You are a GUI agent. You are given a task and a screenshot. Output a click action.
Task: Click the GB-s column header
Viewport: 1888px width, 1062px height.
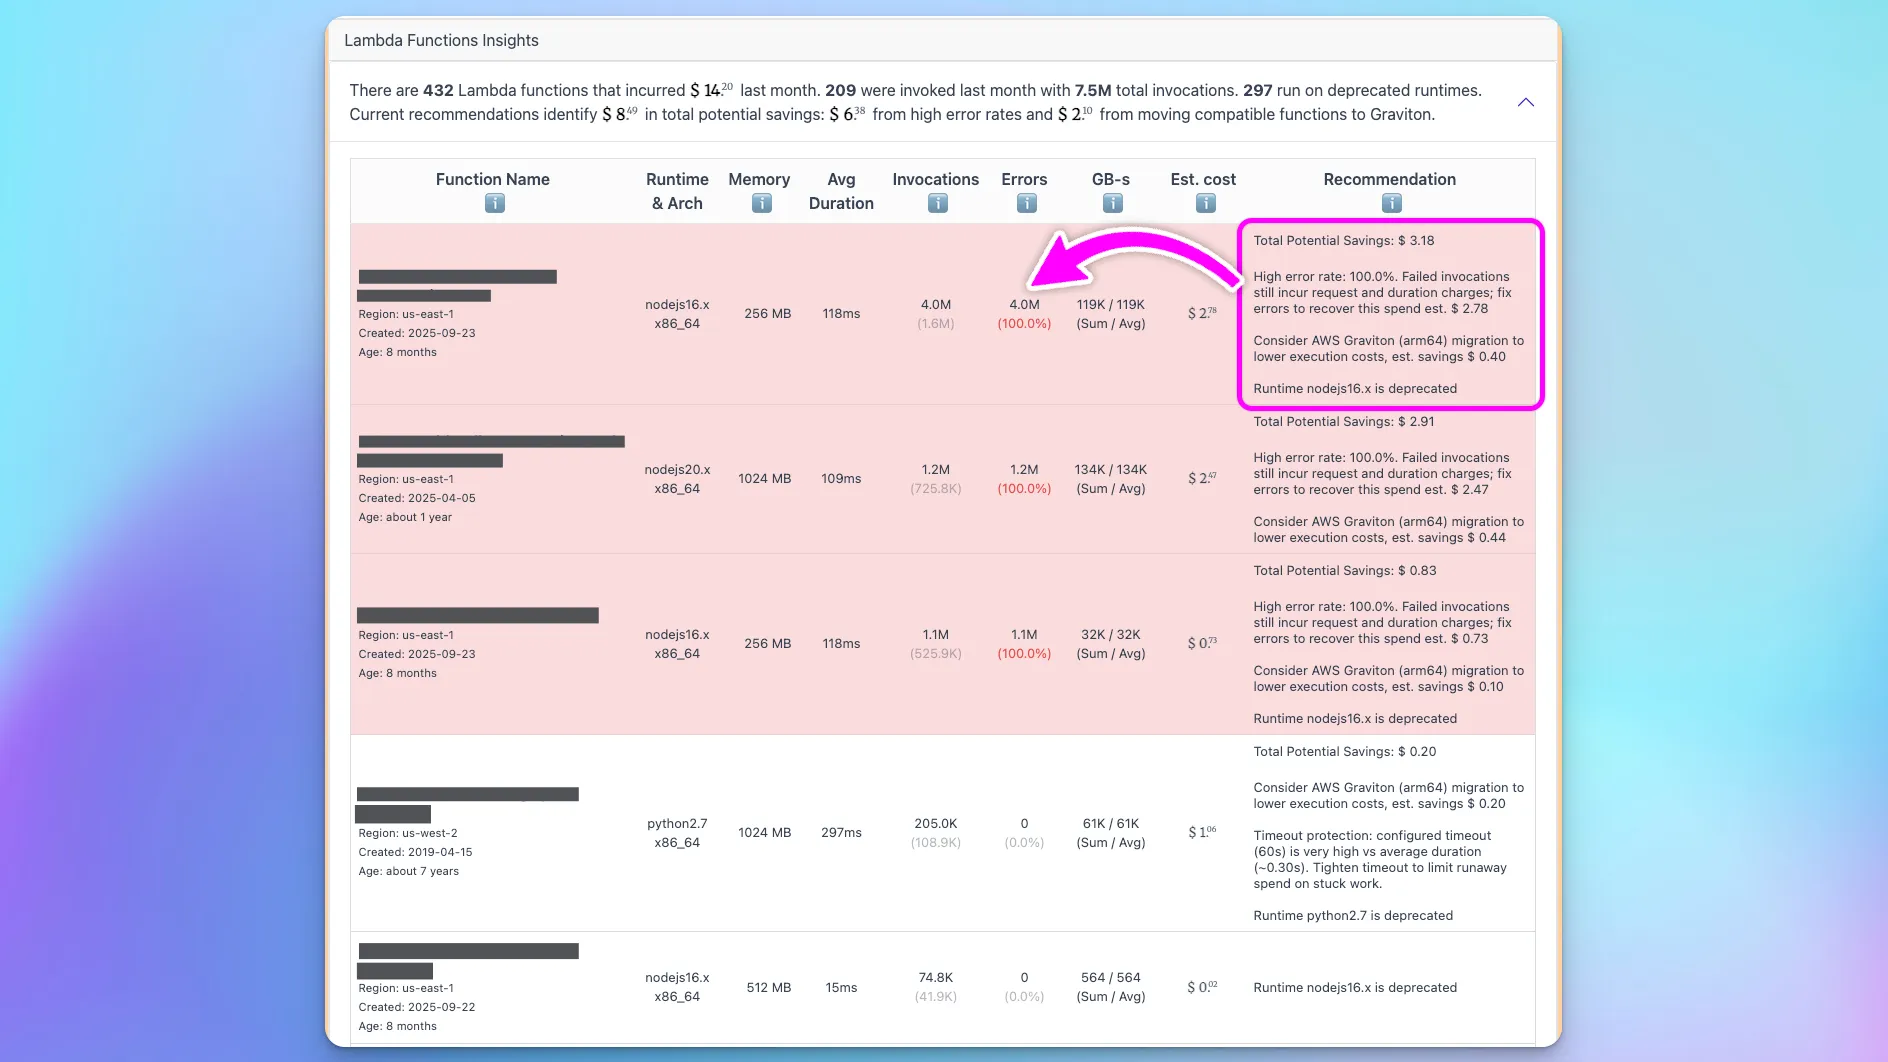(x=1110, y=179)
